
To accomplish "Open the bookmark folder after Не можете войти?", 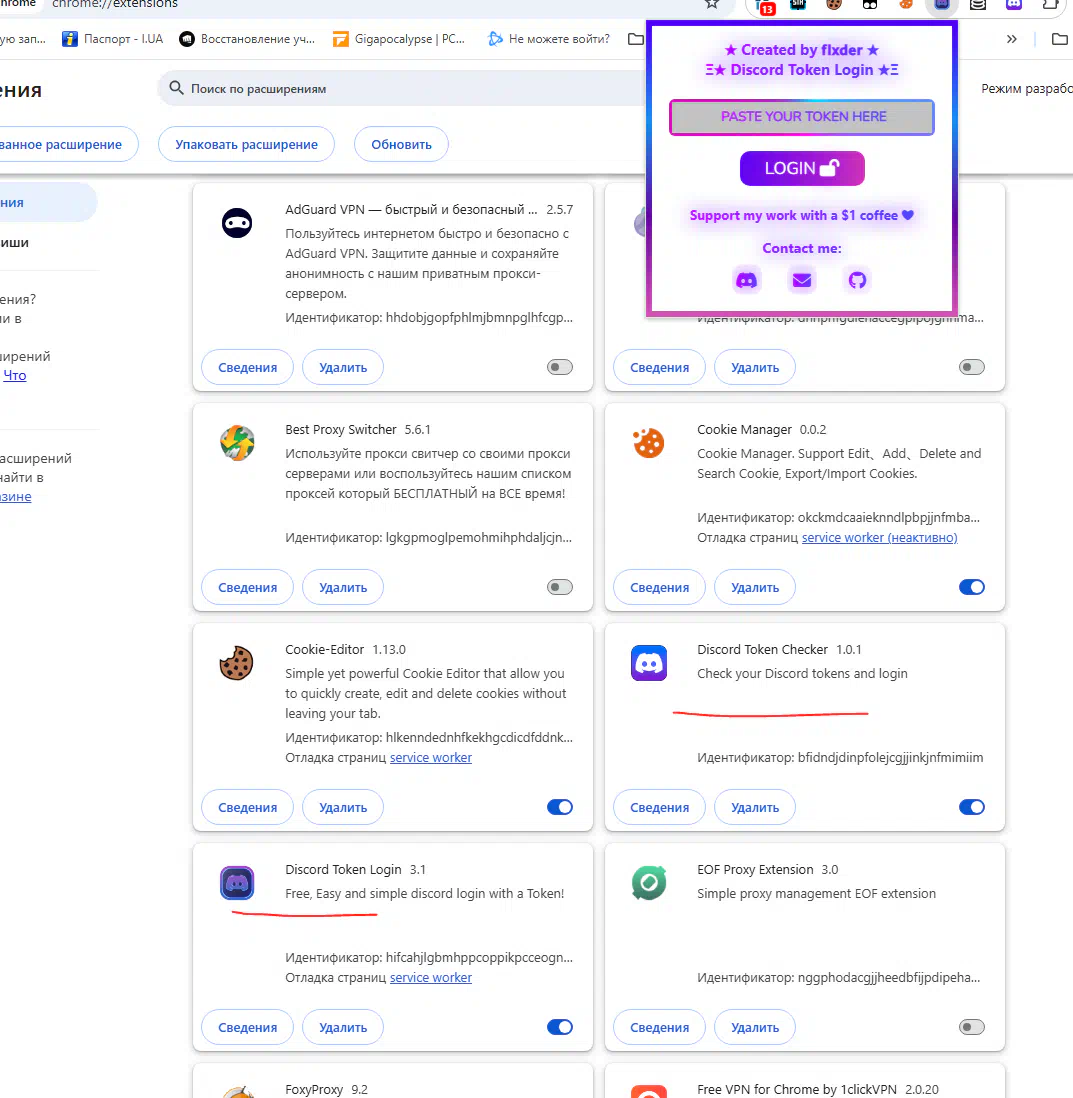I will pos(635,39).
